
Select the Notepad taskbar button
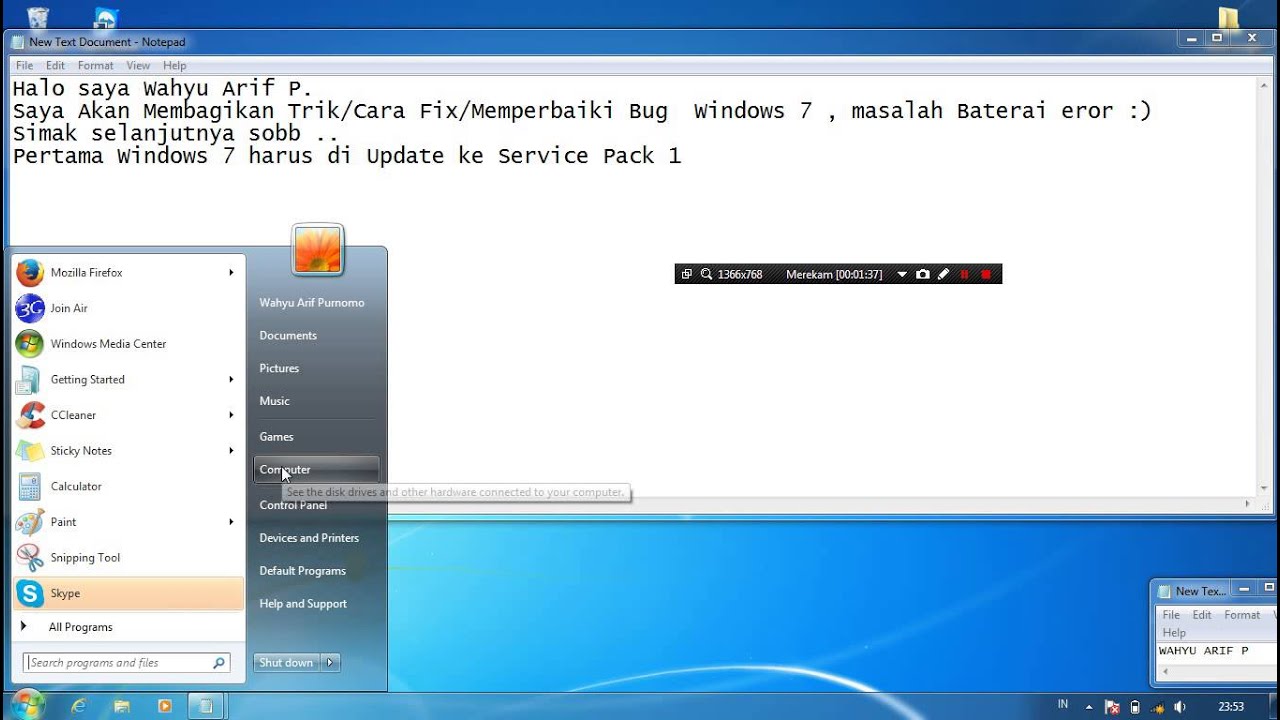click(x=206, y=706)
